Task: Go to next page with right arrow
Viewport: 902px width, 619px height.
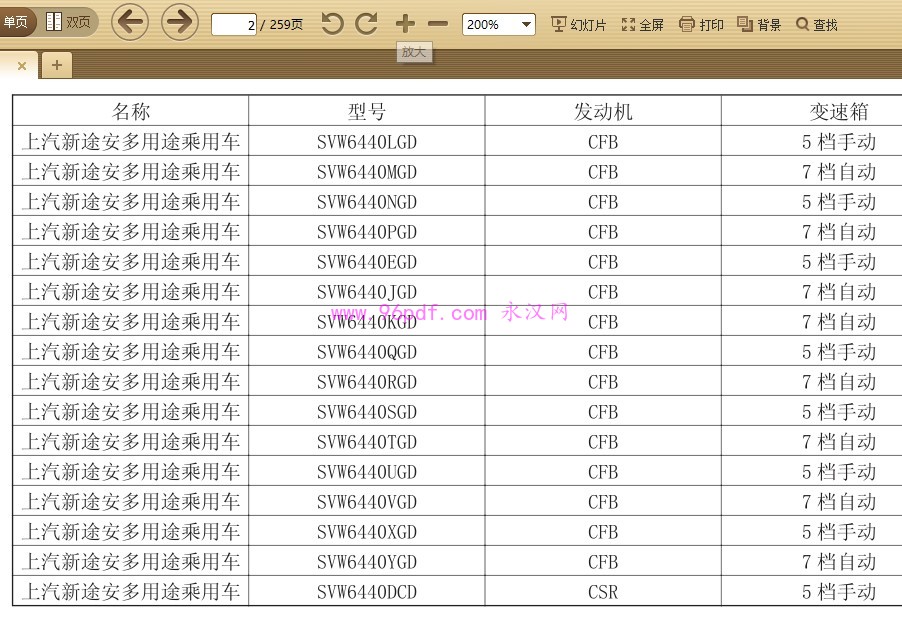Action: [x=179, y=22]
